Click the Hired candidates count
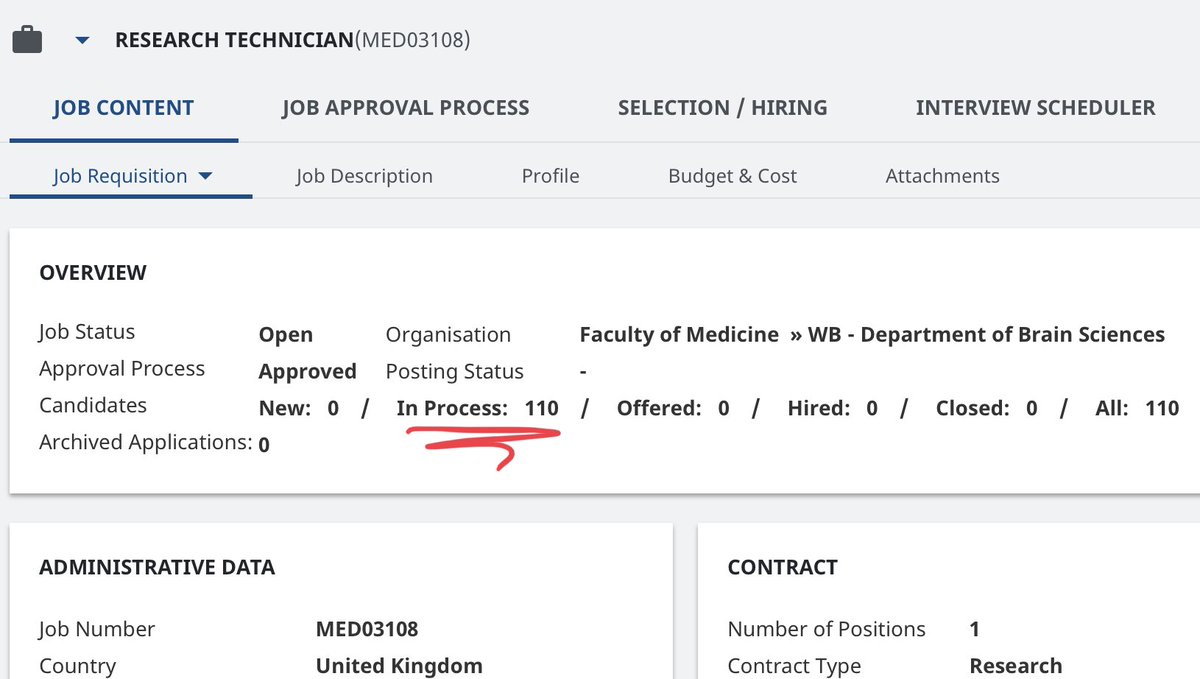 tap(872, 408)
